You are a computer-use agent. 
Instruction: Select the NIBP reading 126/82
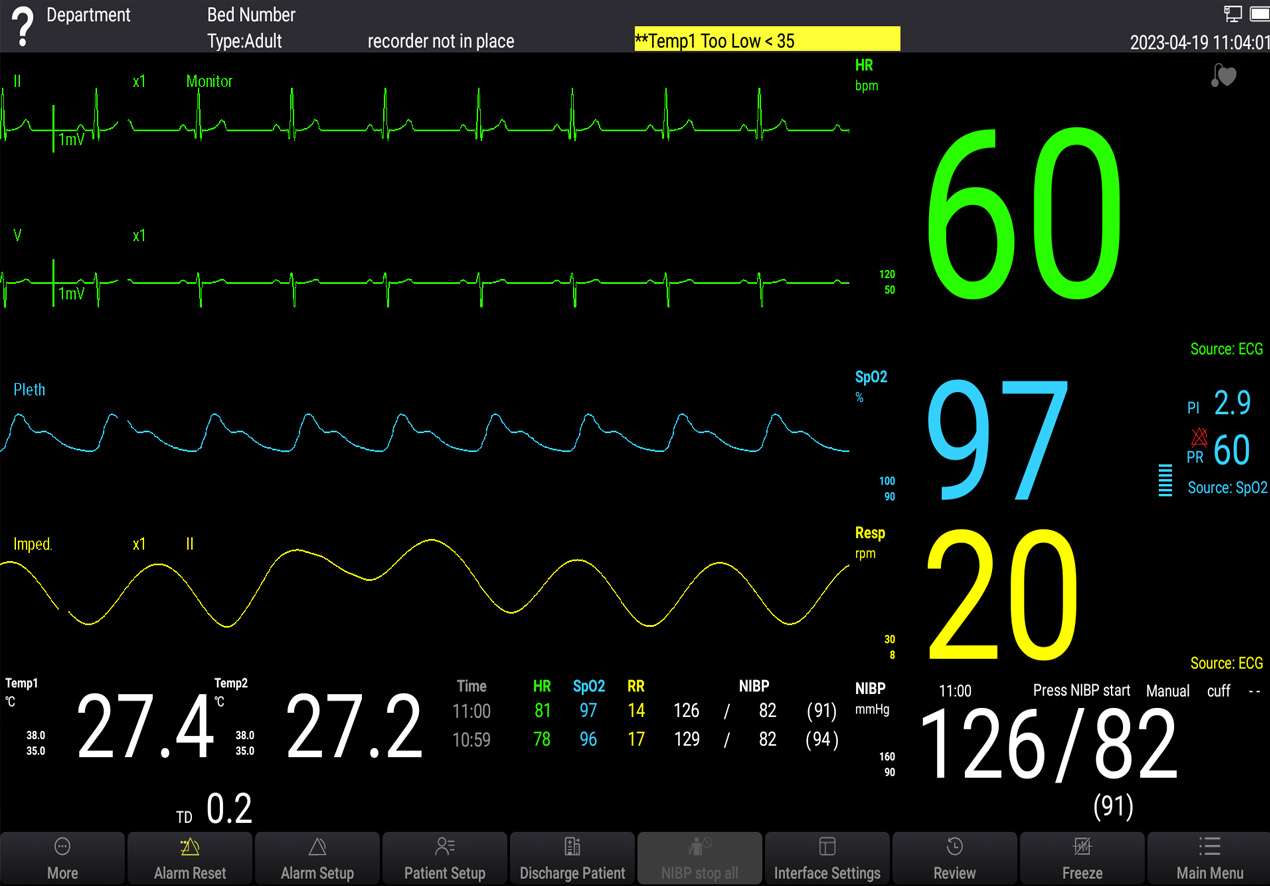click(x=1047, y=745)
